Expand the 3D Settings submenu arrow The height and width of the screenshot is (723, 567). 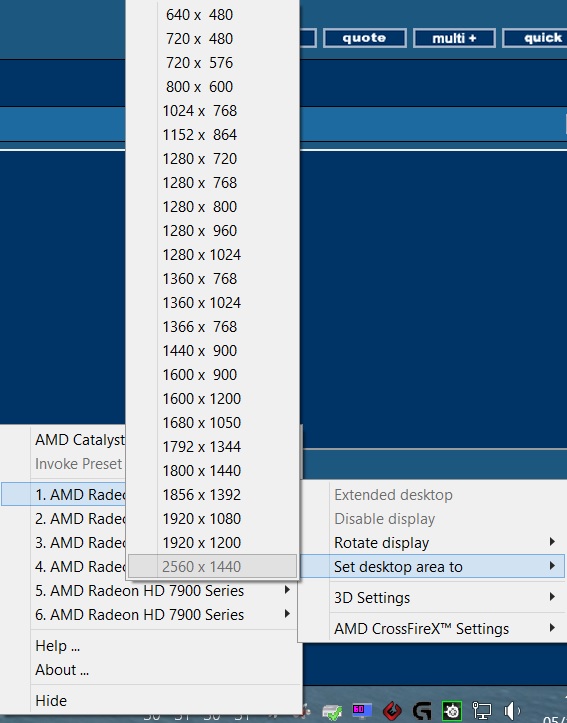[x=552, y=597]
